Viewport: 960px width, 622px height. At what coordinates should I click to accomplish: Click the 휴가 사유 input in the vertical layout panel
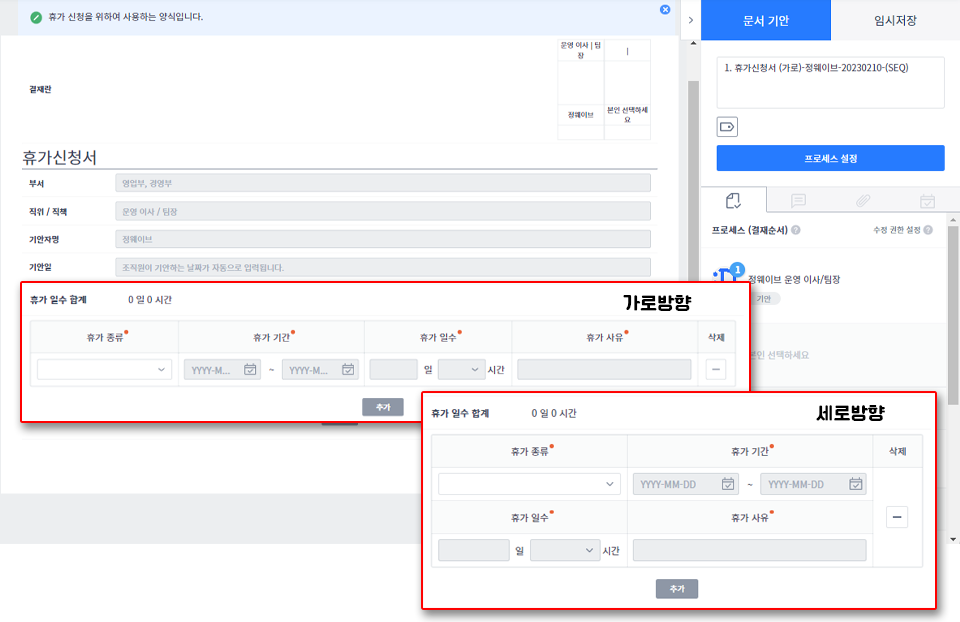click(x=749, y=550)
